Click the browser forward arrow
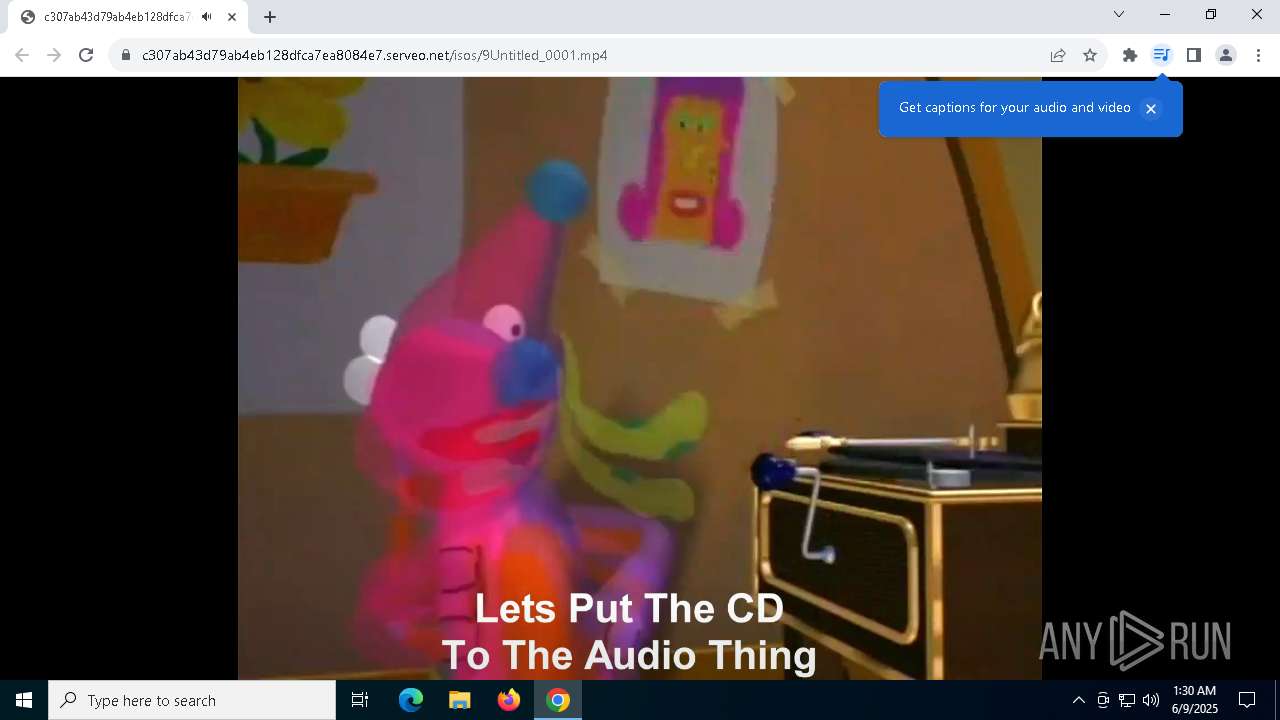 coord(54,55)
